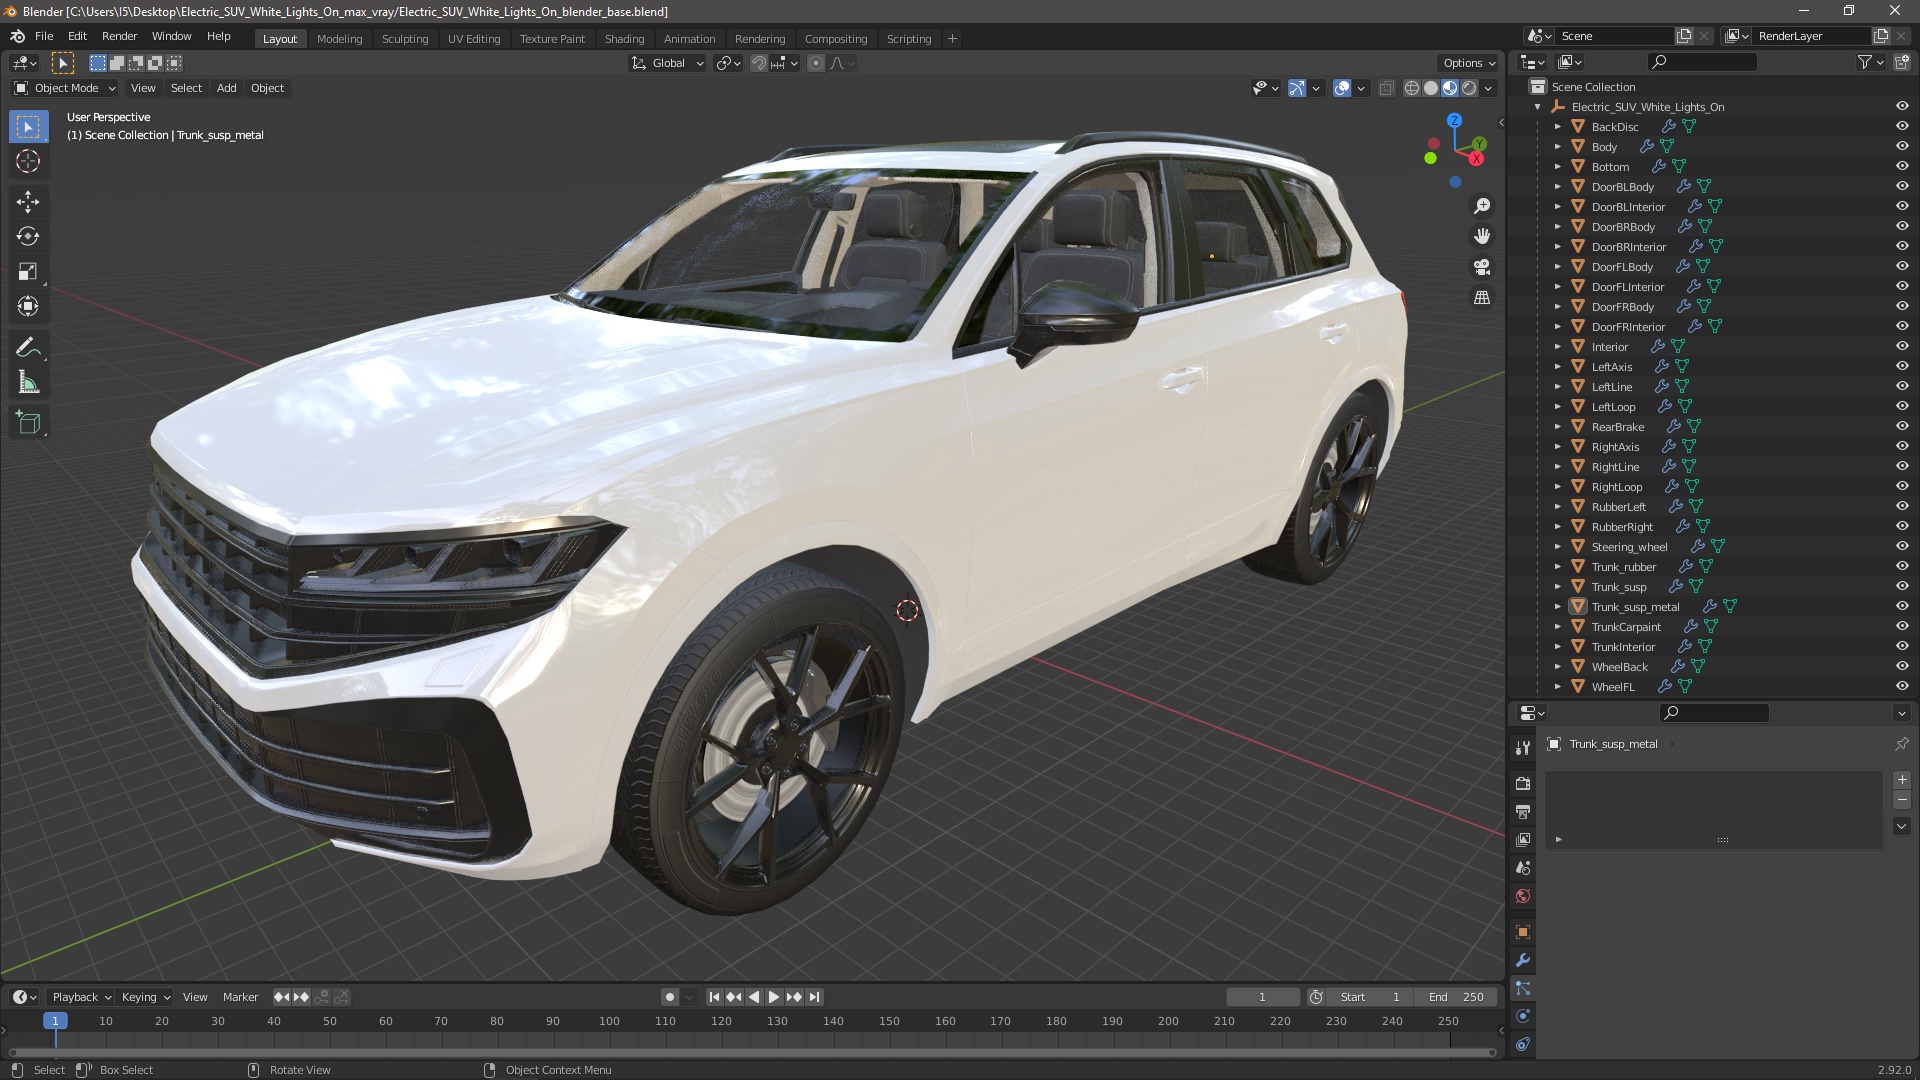Add a new workspace with plus button
This screenshot has width=1920, height=1080.
click(952, 39)
